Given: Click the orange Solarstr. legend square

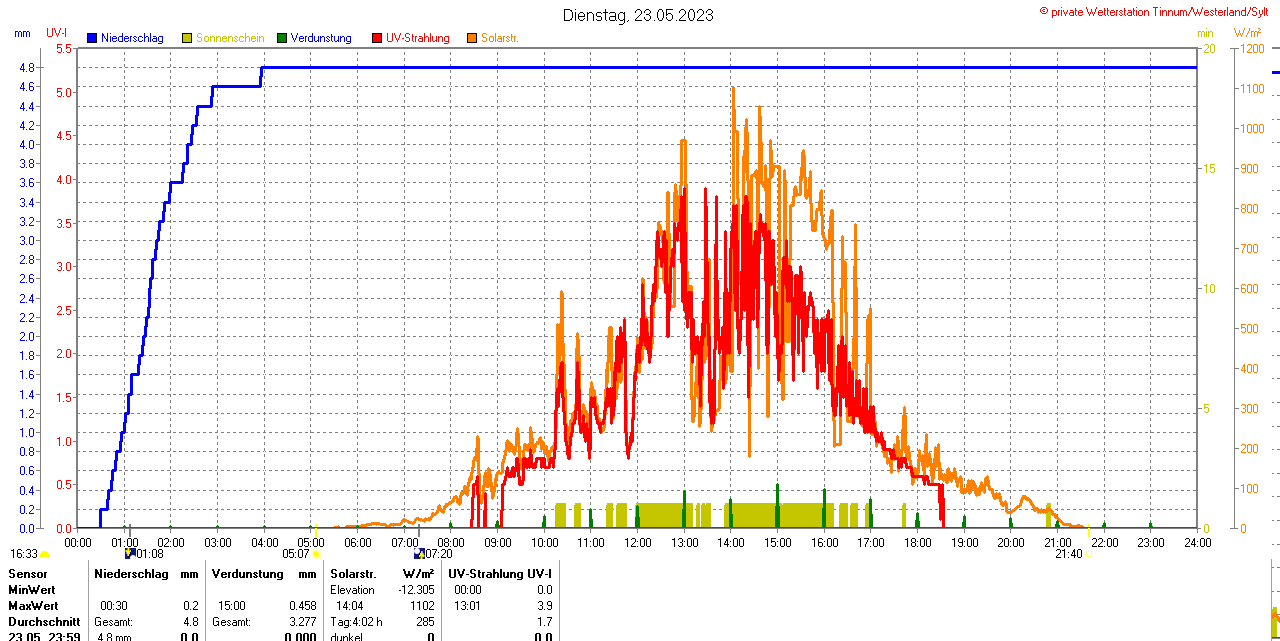Looking at the screenshot, I should pyautogui.click(x=472, y=38).
